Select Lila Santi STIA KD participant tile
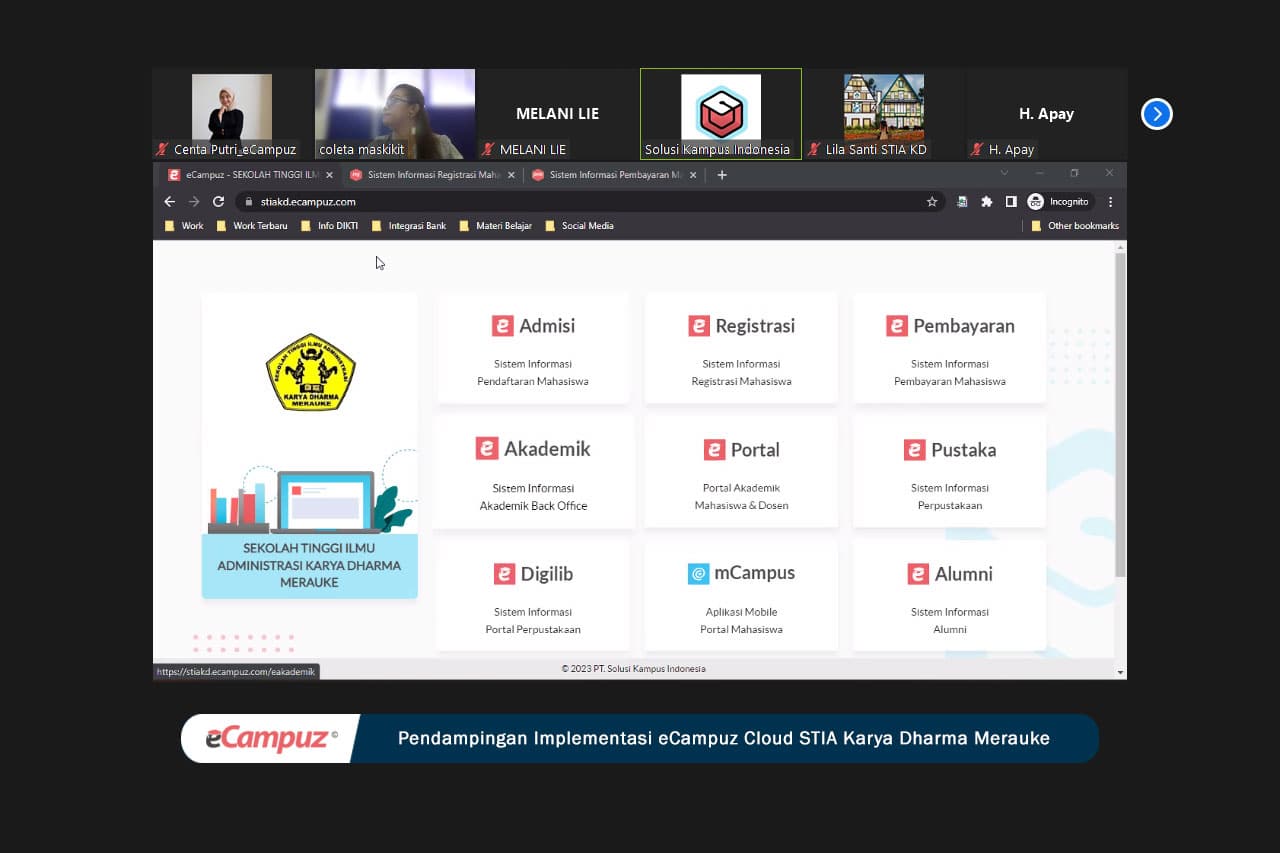The width and height of the screenshot is (1280, 853). (884, 114)
